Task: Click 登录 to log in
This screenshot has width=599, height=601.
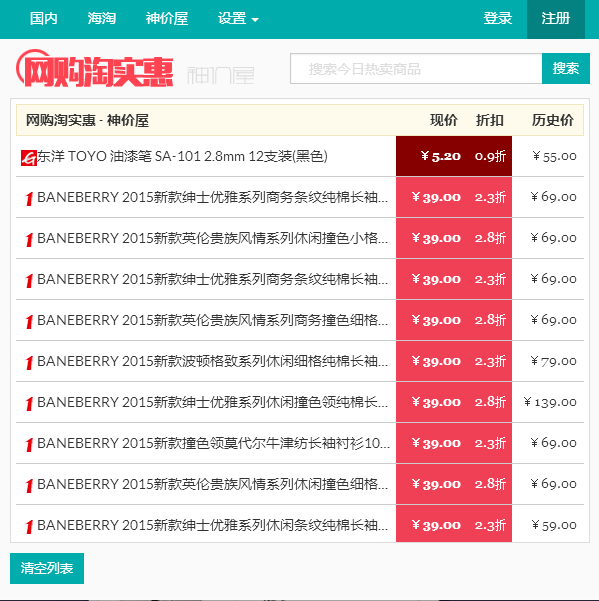Action: pos(497,18)
